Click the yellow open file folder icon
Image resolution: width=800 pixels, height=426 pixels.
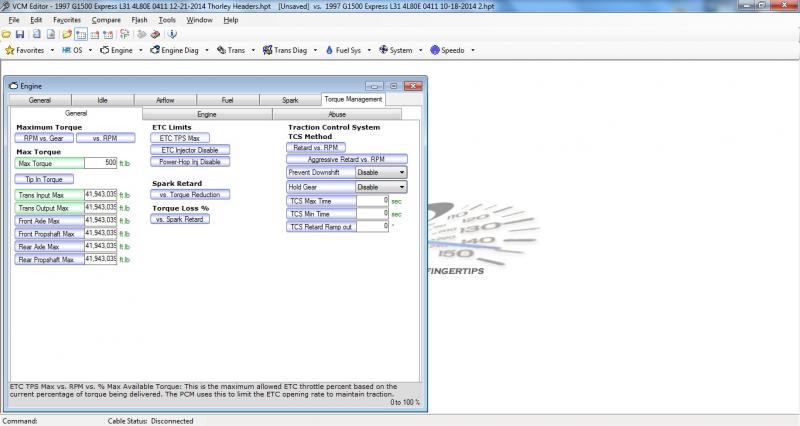pos(6,34)
